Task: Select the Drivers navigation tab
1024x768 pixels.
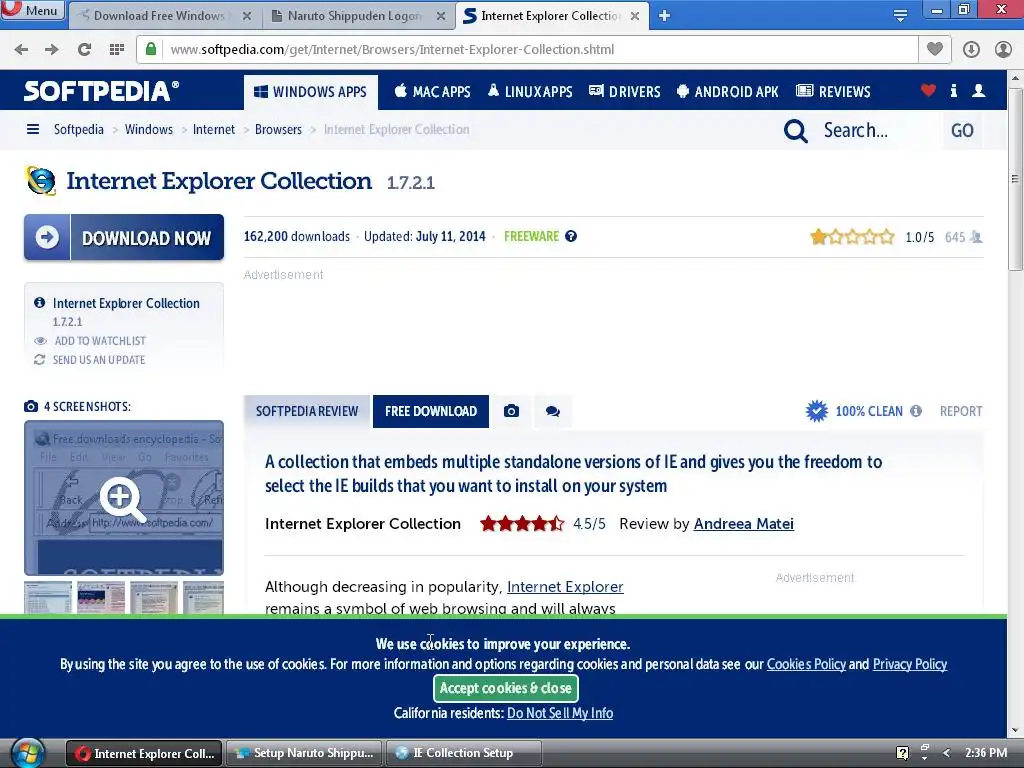Action: [625, 92]
